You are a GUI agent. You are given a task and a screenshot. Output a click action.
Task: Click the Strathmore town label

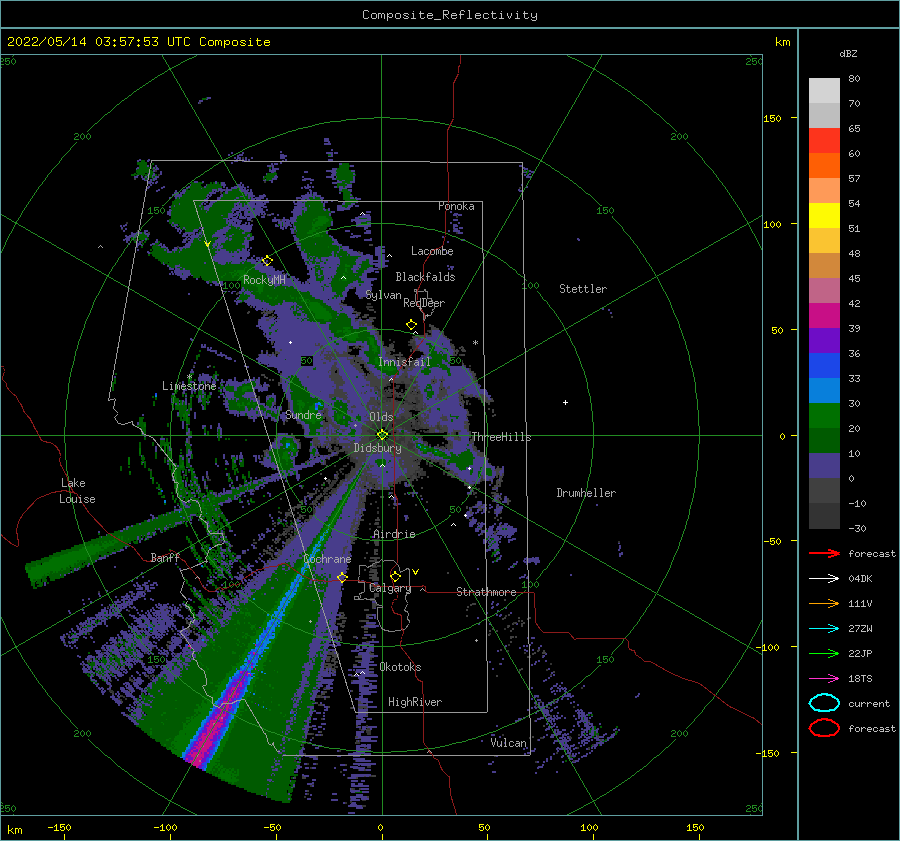click(486, 592)
